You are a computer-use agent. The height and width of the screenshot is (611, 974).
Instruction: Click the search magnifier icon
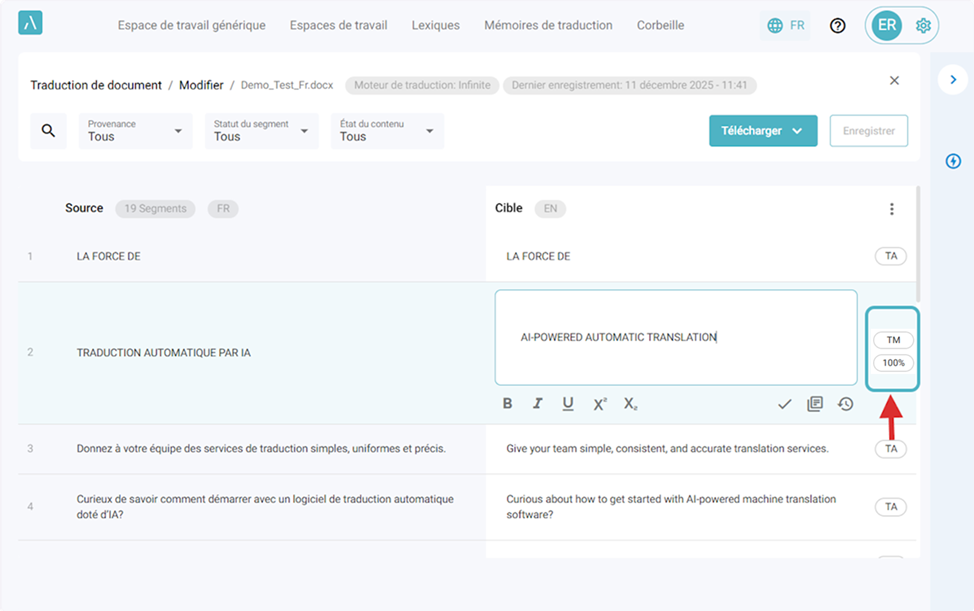click(x=48, y=131)
